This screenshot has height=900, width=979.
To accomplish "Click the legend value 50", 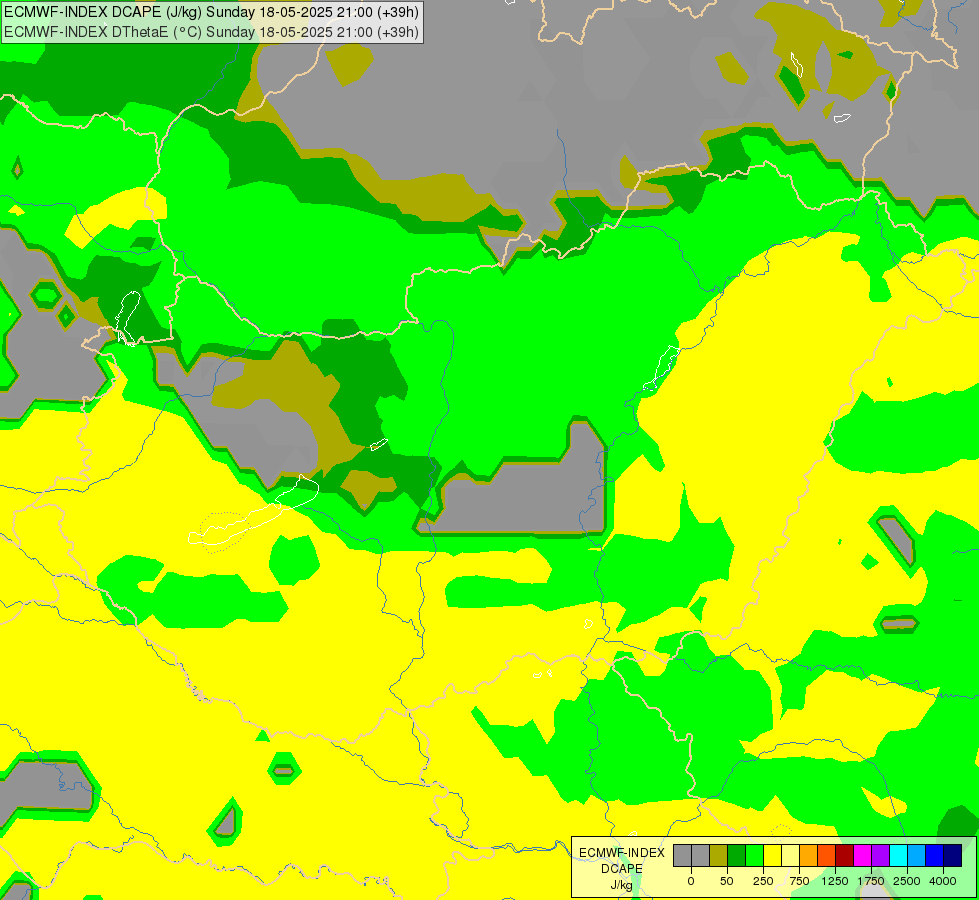I will tap(727, 881).
